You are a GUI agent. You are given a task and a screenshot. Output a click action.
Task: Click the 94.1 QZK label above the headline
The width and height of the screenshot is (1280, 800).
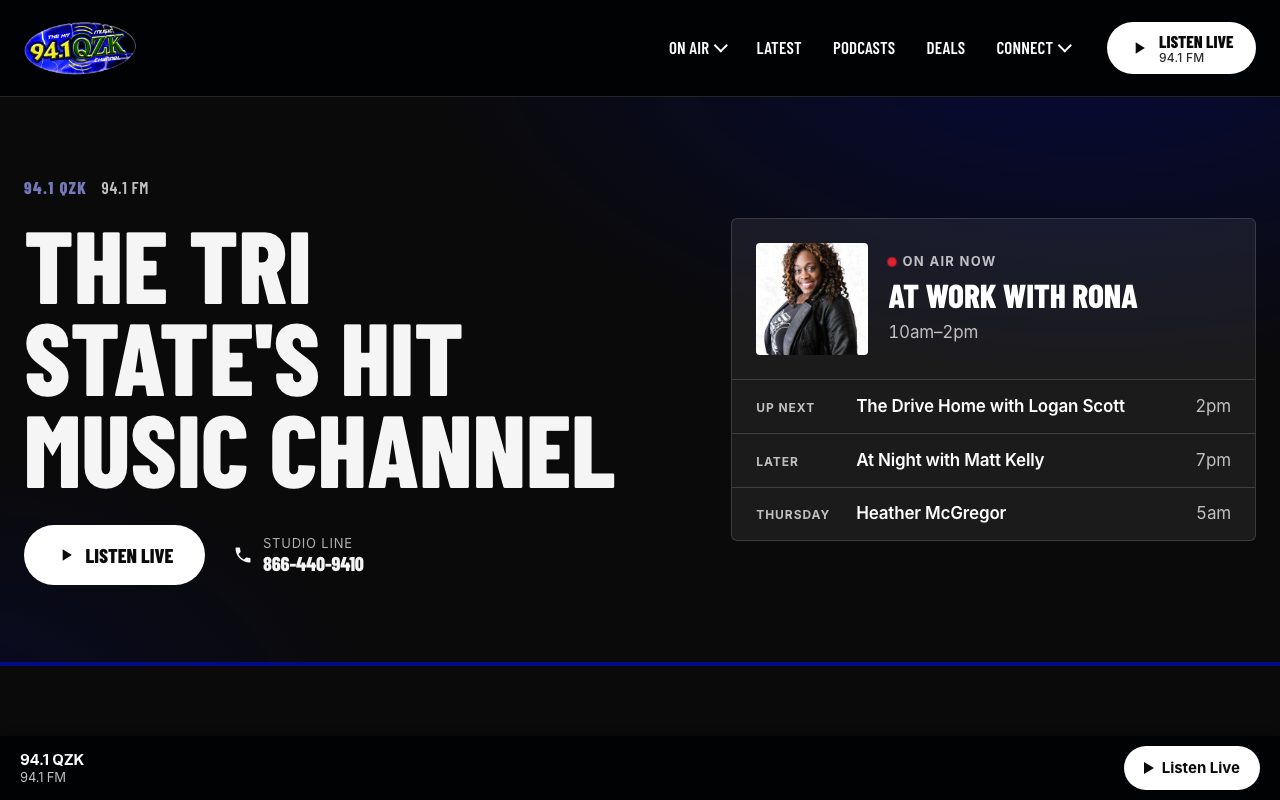(55, 188)
